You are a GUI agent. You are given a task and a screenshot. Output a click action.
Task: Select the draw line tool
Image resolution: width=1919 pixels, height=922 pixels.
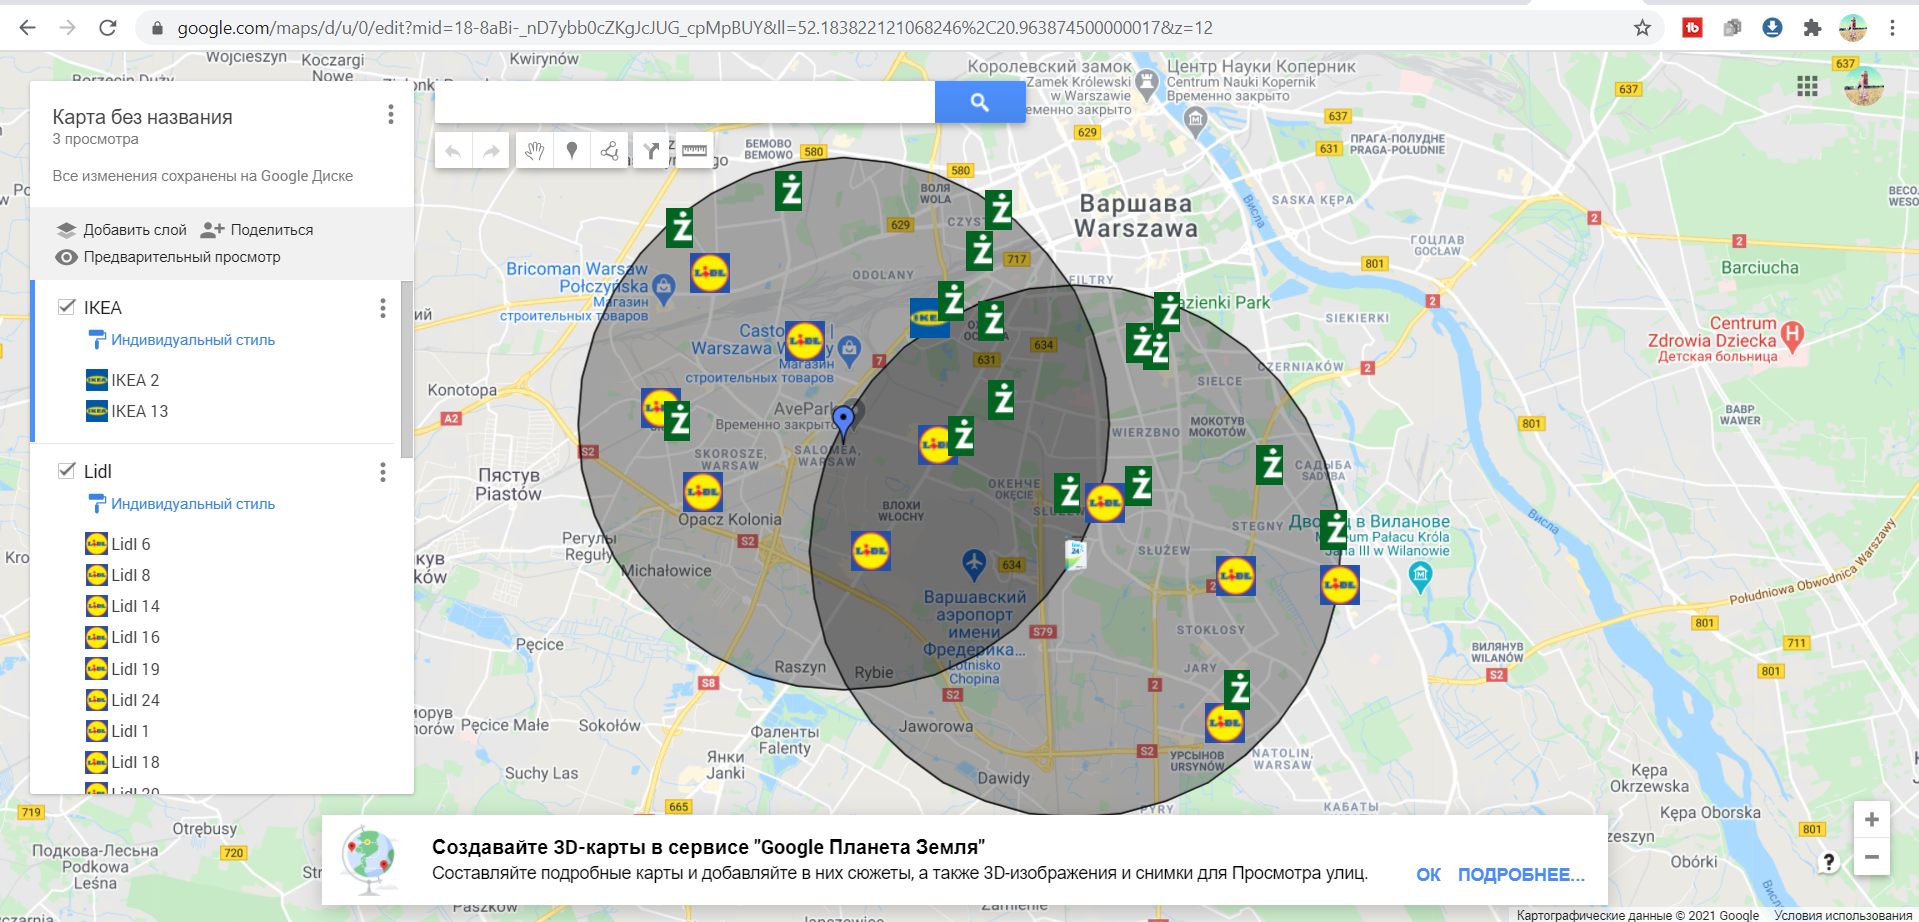[x=610, y=151]
